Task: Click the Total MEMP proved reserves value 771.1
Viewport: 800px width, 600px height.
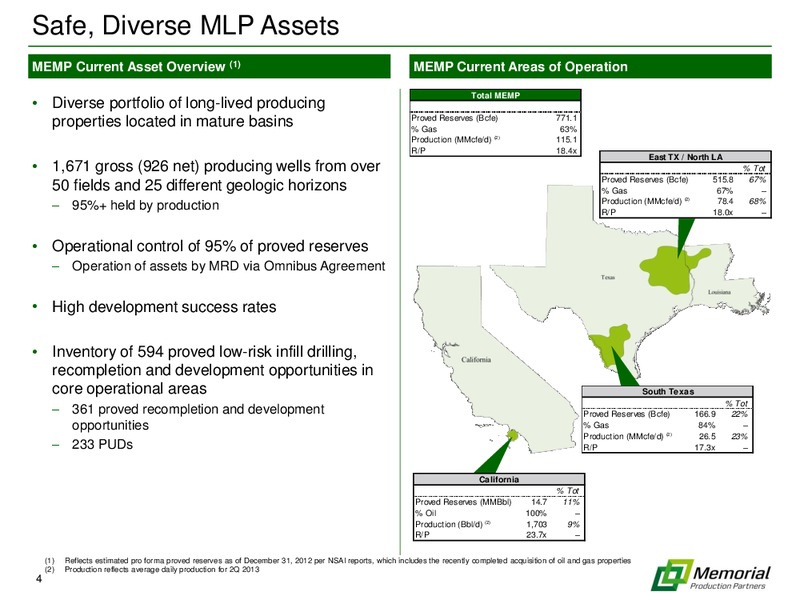Action: pyautogui.click(x=566, y=118)
